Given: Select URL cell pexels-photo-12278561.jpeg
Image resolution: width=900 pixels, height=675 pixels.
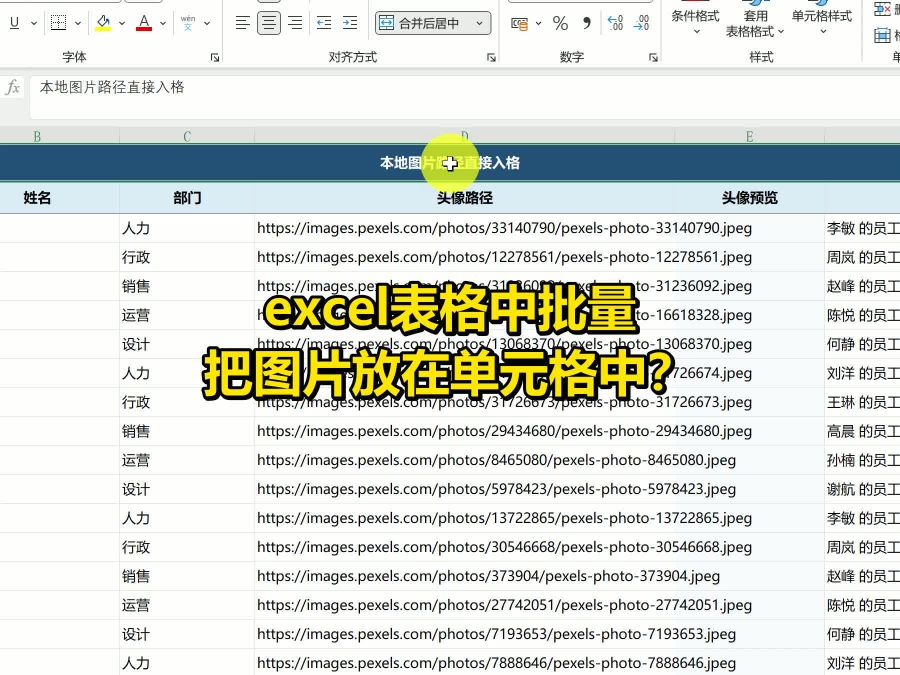Looking at the screenshot, I should [x=464, y=257].
